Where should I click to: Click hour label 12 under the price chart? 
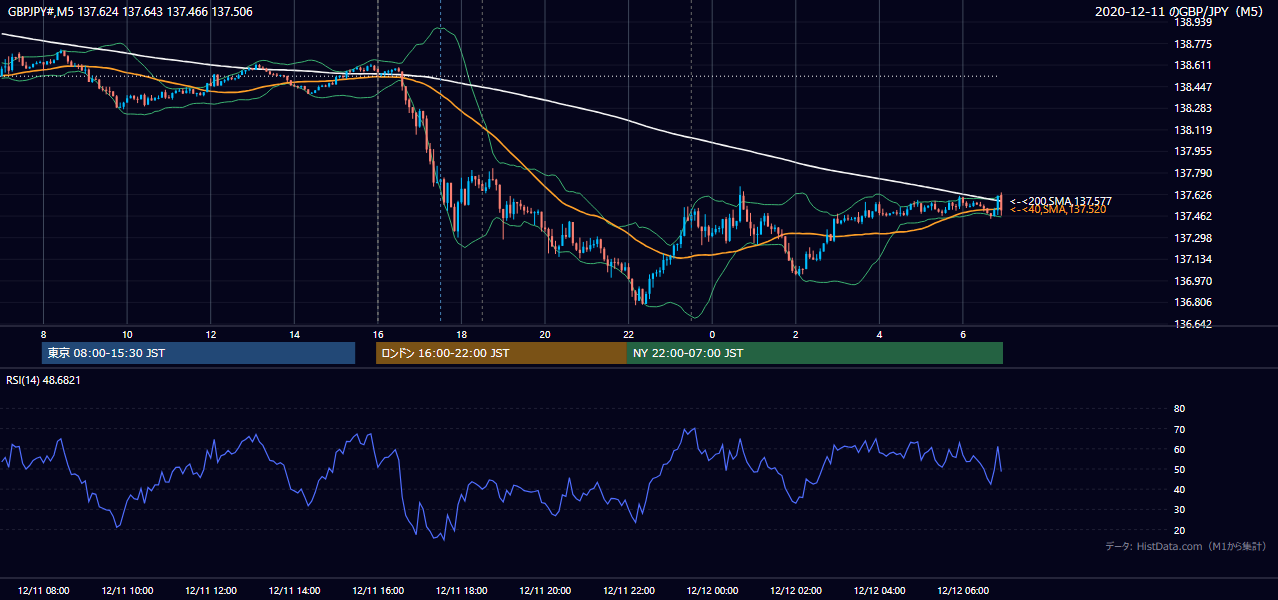pyautogui.click(x=210, y=334)
